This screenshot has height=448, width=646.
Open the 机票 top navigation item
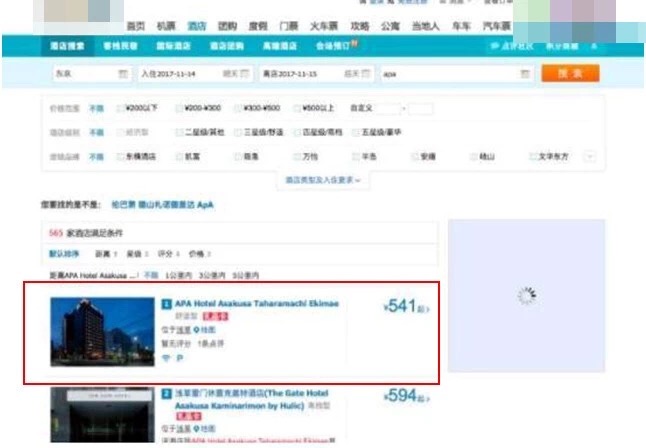[x=166, y=26]
